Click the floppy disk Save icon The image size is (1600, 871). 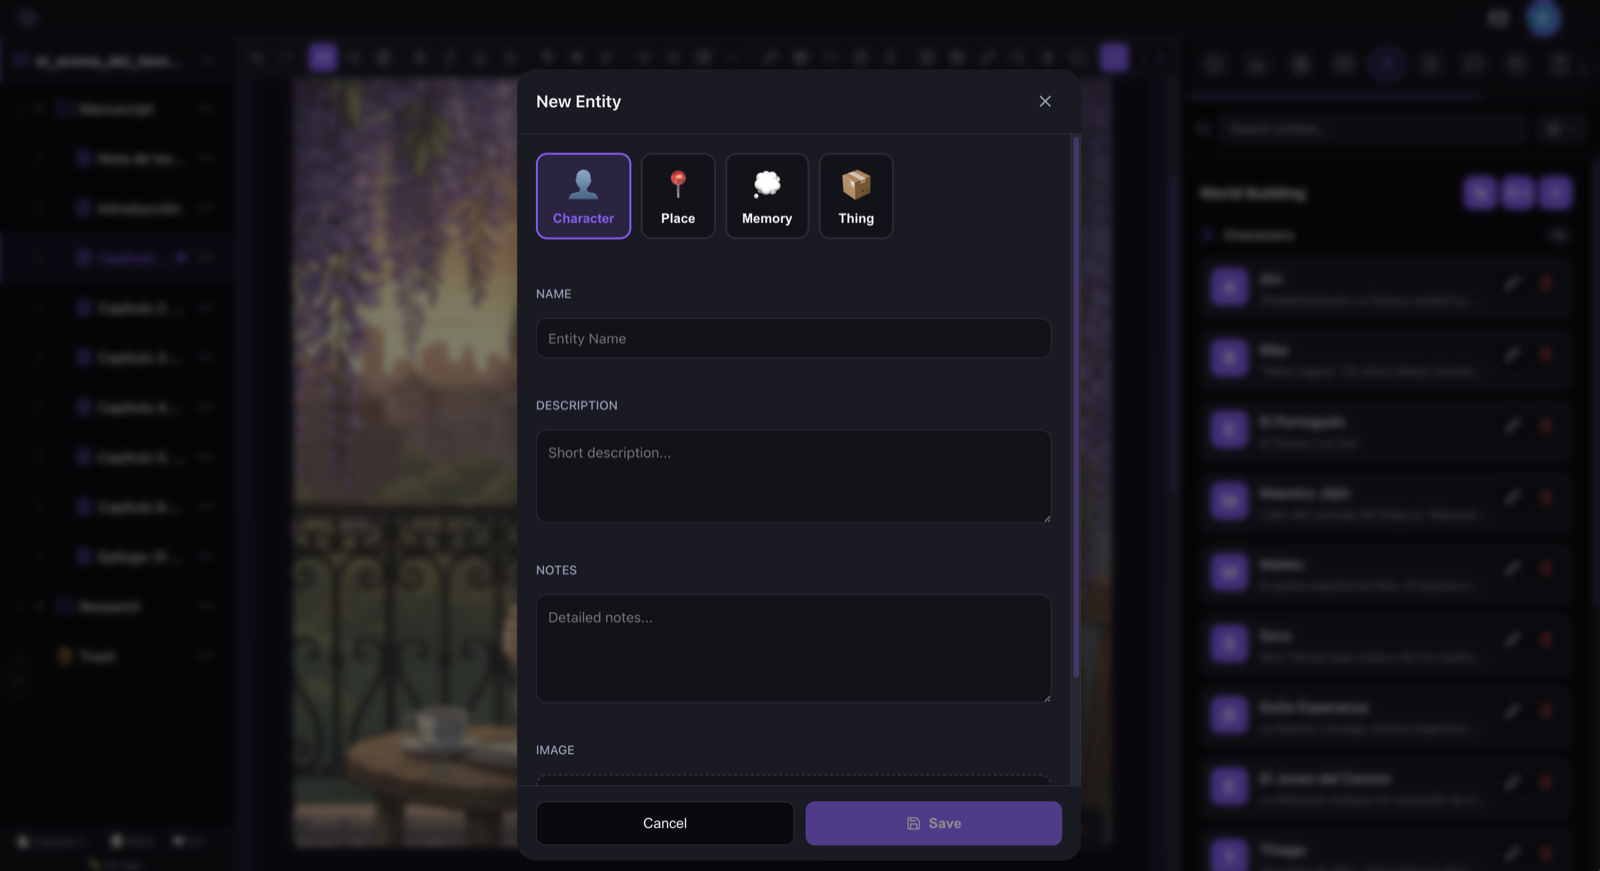pyautogui.click(x=913, y=823)
